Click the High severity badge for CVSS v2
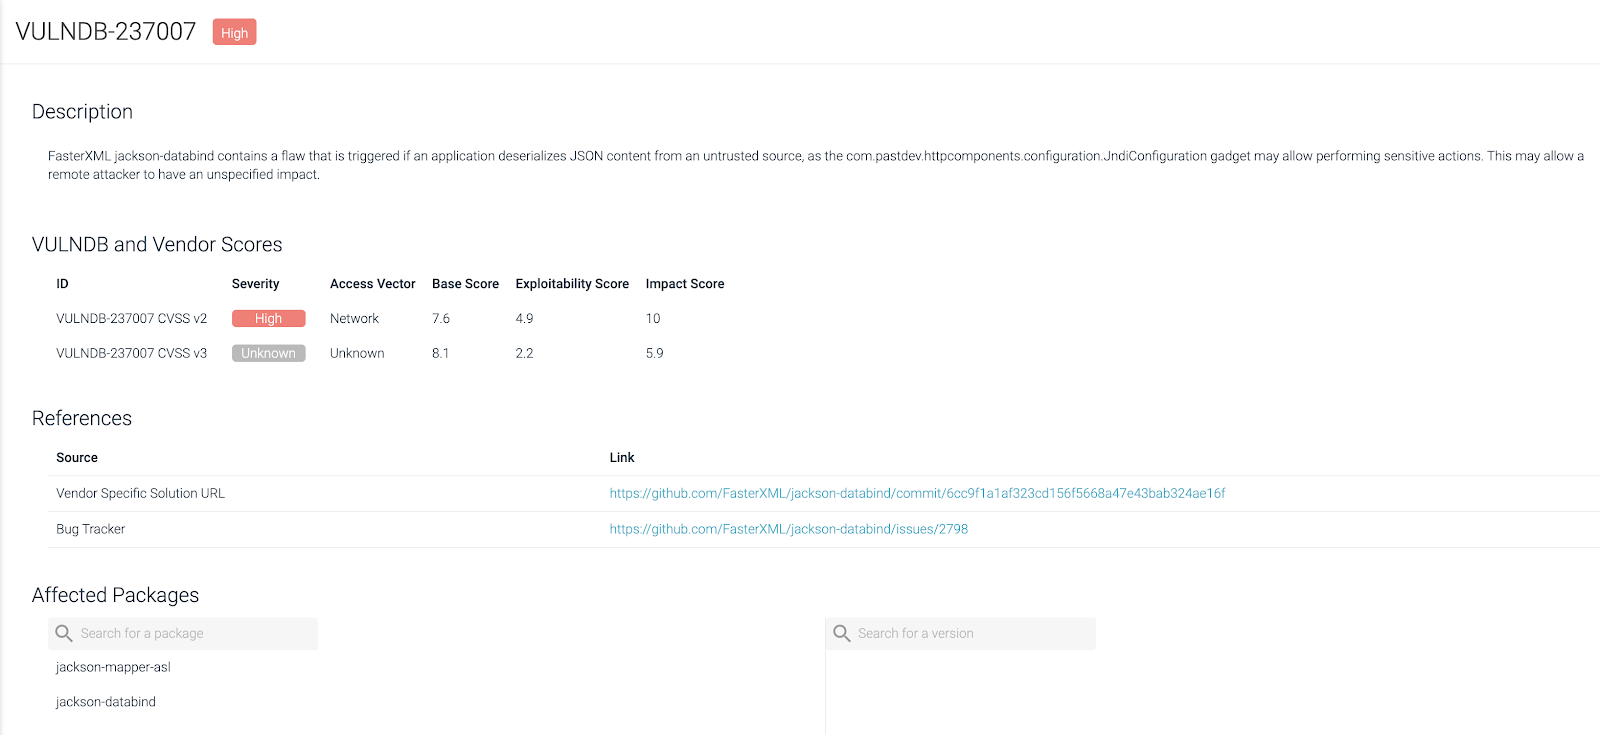 [x=268, y=318]
